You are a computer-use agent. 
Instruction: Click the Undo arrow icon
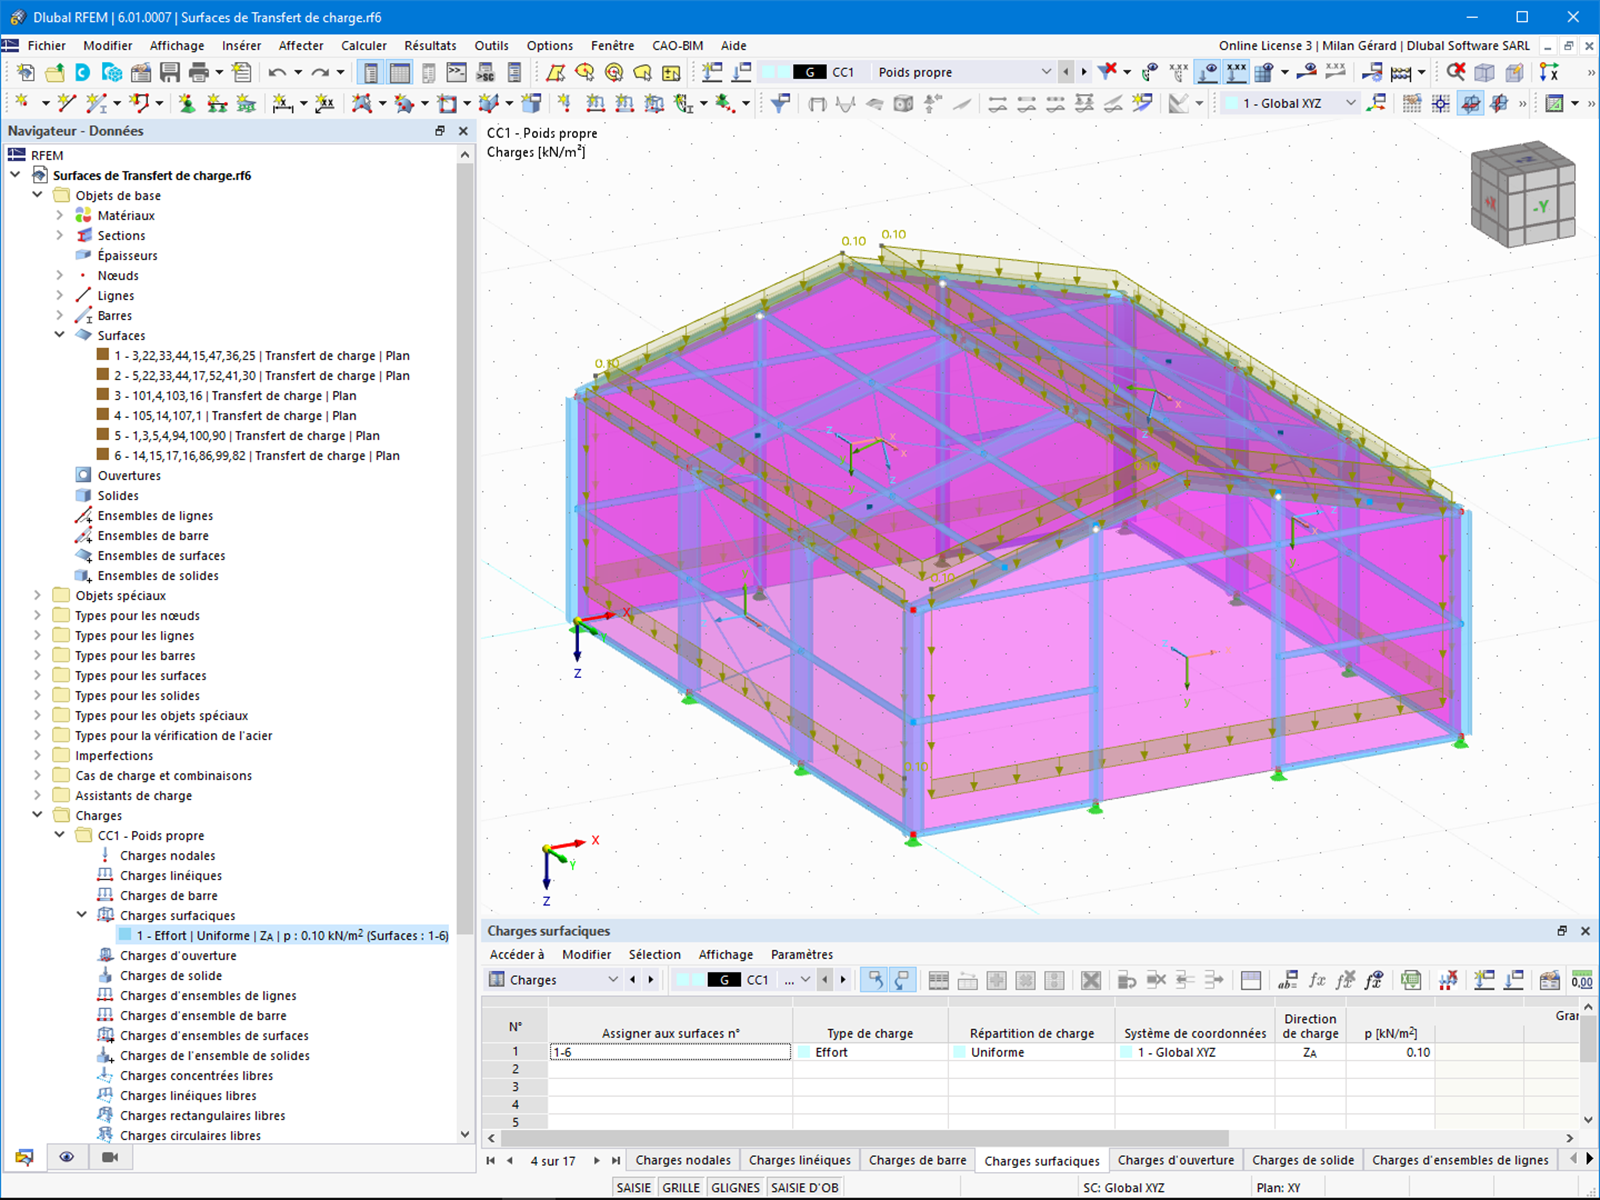pos(277,72)
